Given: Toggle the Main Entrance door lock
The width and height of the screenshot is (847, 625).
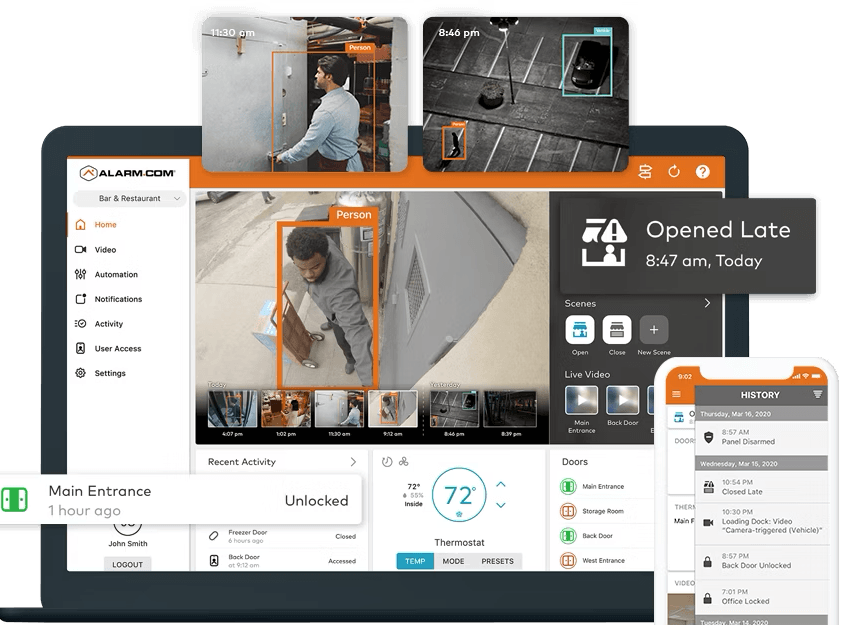Looking at the screenshot, I should click(568, 487).
